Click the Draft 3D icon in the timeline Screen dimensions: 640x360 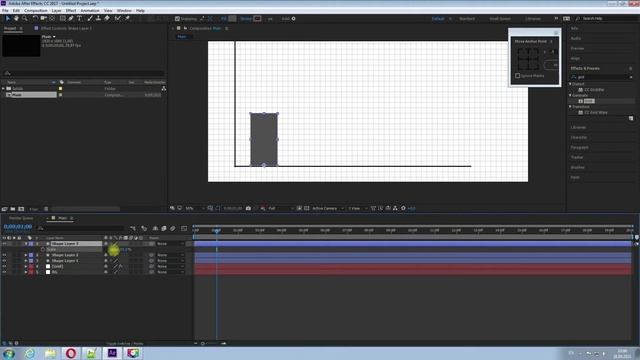pyautogui.click(x=144, y=229)
